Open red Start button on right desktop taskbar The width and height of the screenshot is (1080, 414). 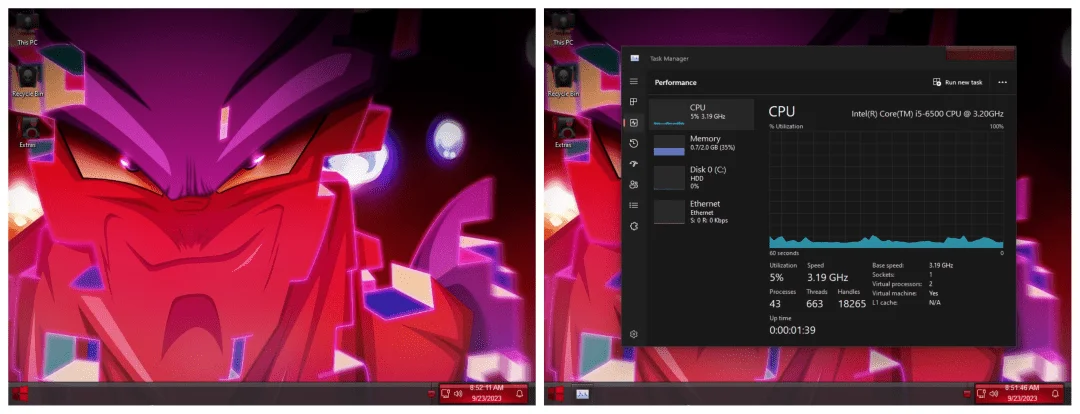[x=556, y=395]
